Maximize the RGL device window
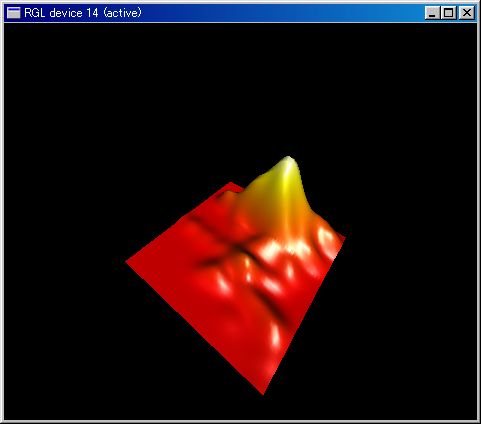Screen dimensions: 482x424 449,13
